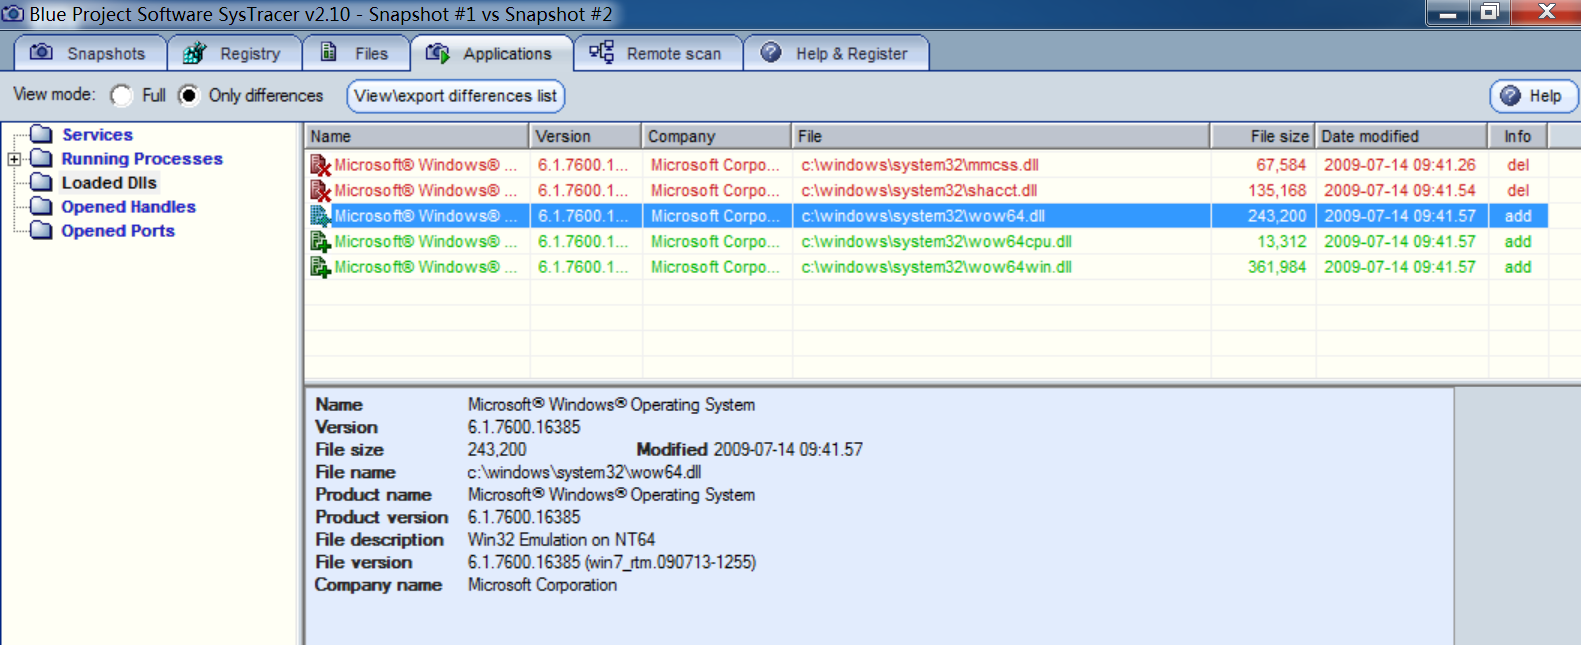Click the Running Processes folder icon
Viewport: 1581px width, 645px height.
point(41,158)
